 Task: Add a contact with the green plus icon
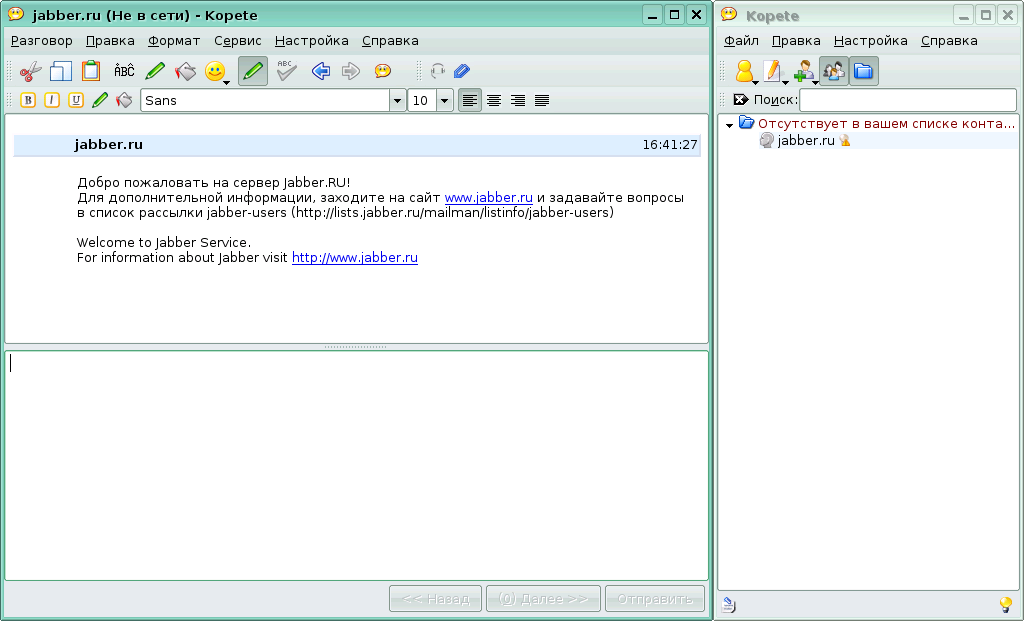(803, 71)
